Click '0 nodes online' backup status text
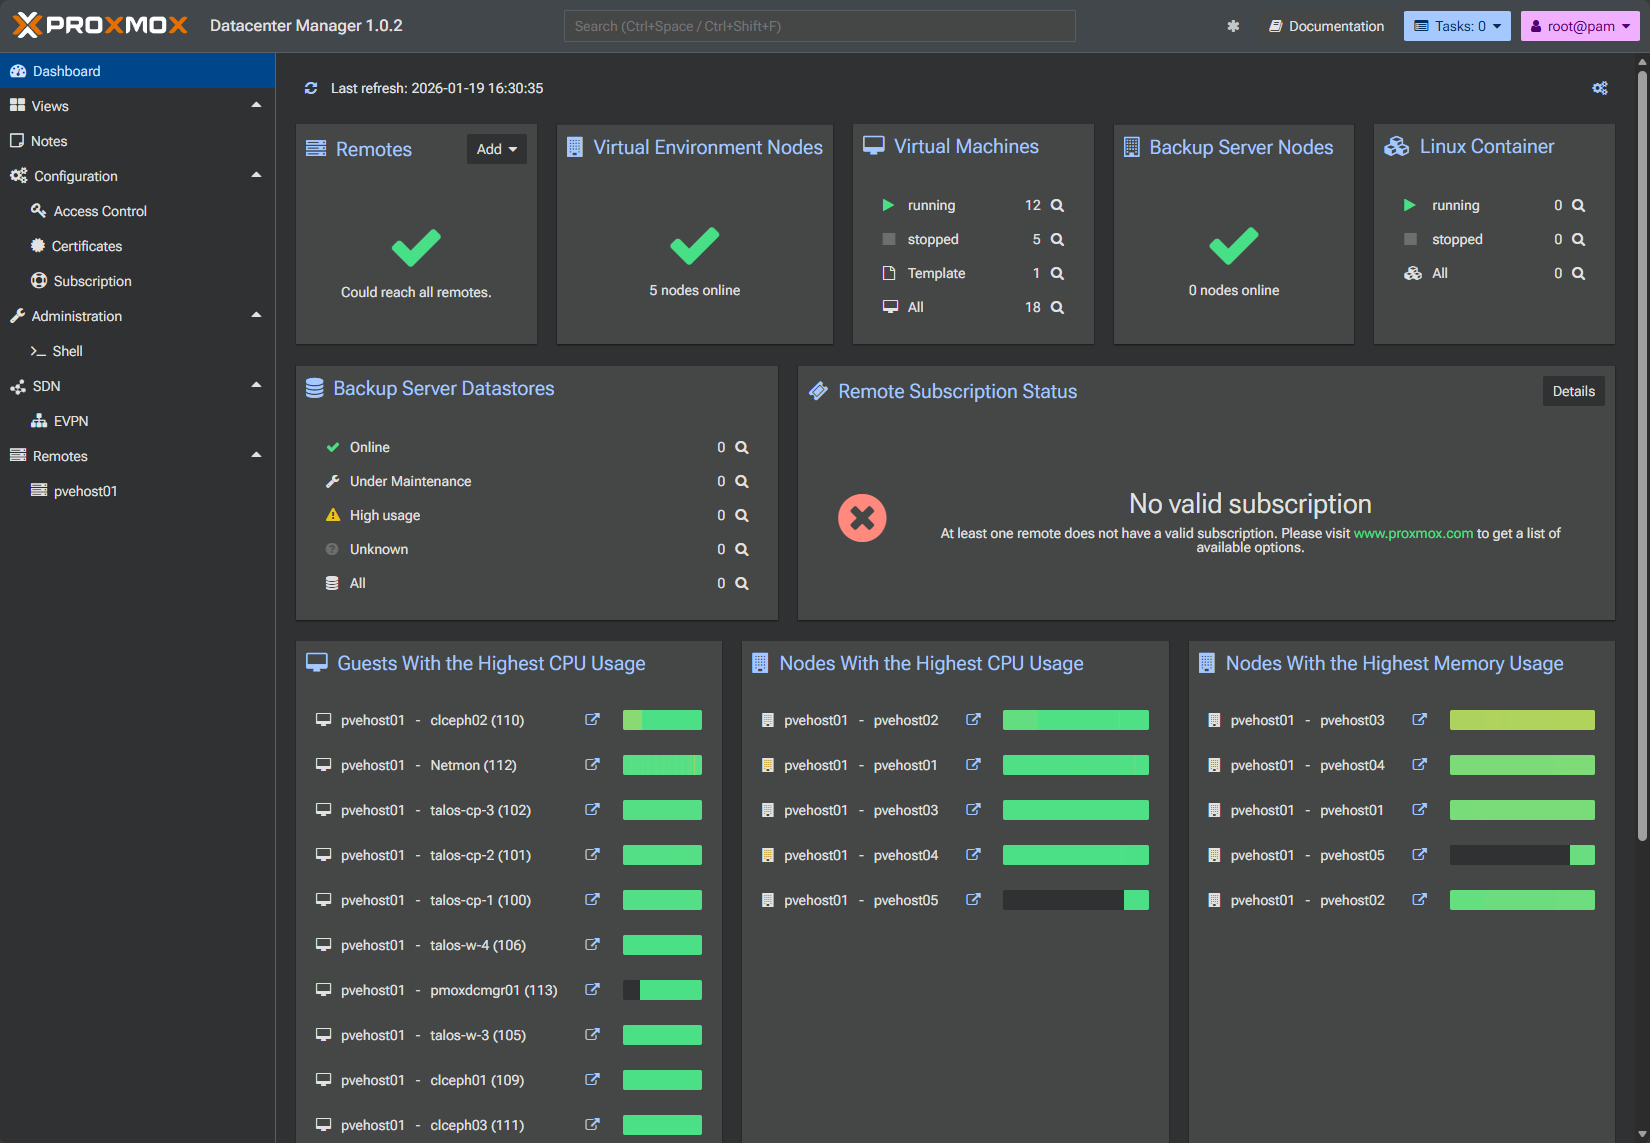 [1234, 290]
